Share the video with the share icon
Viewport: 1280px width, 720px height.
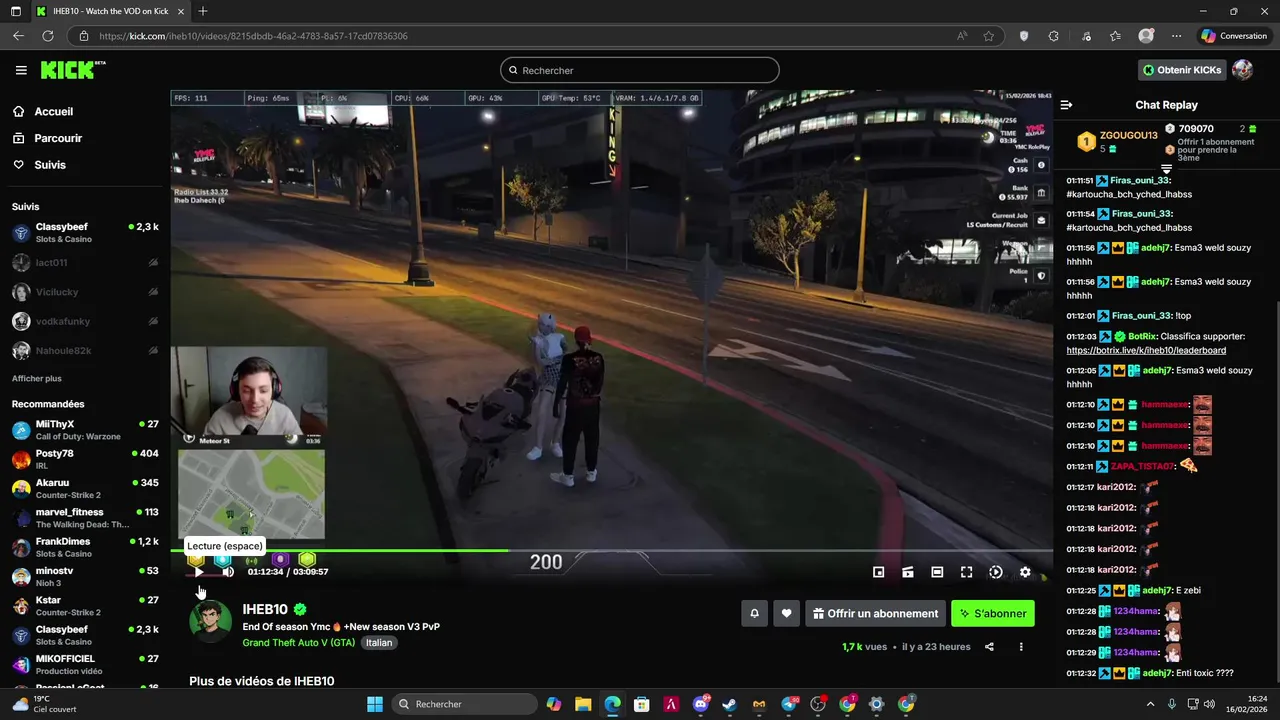989,647
